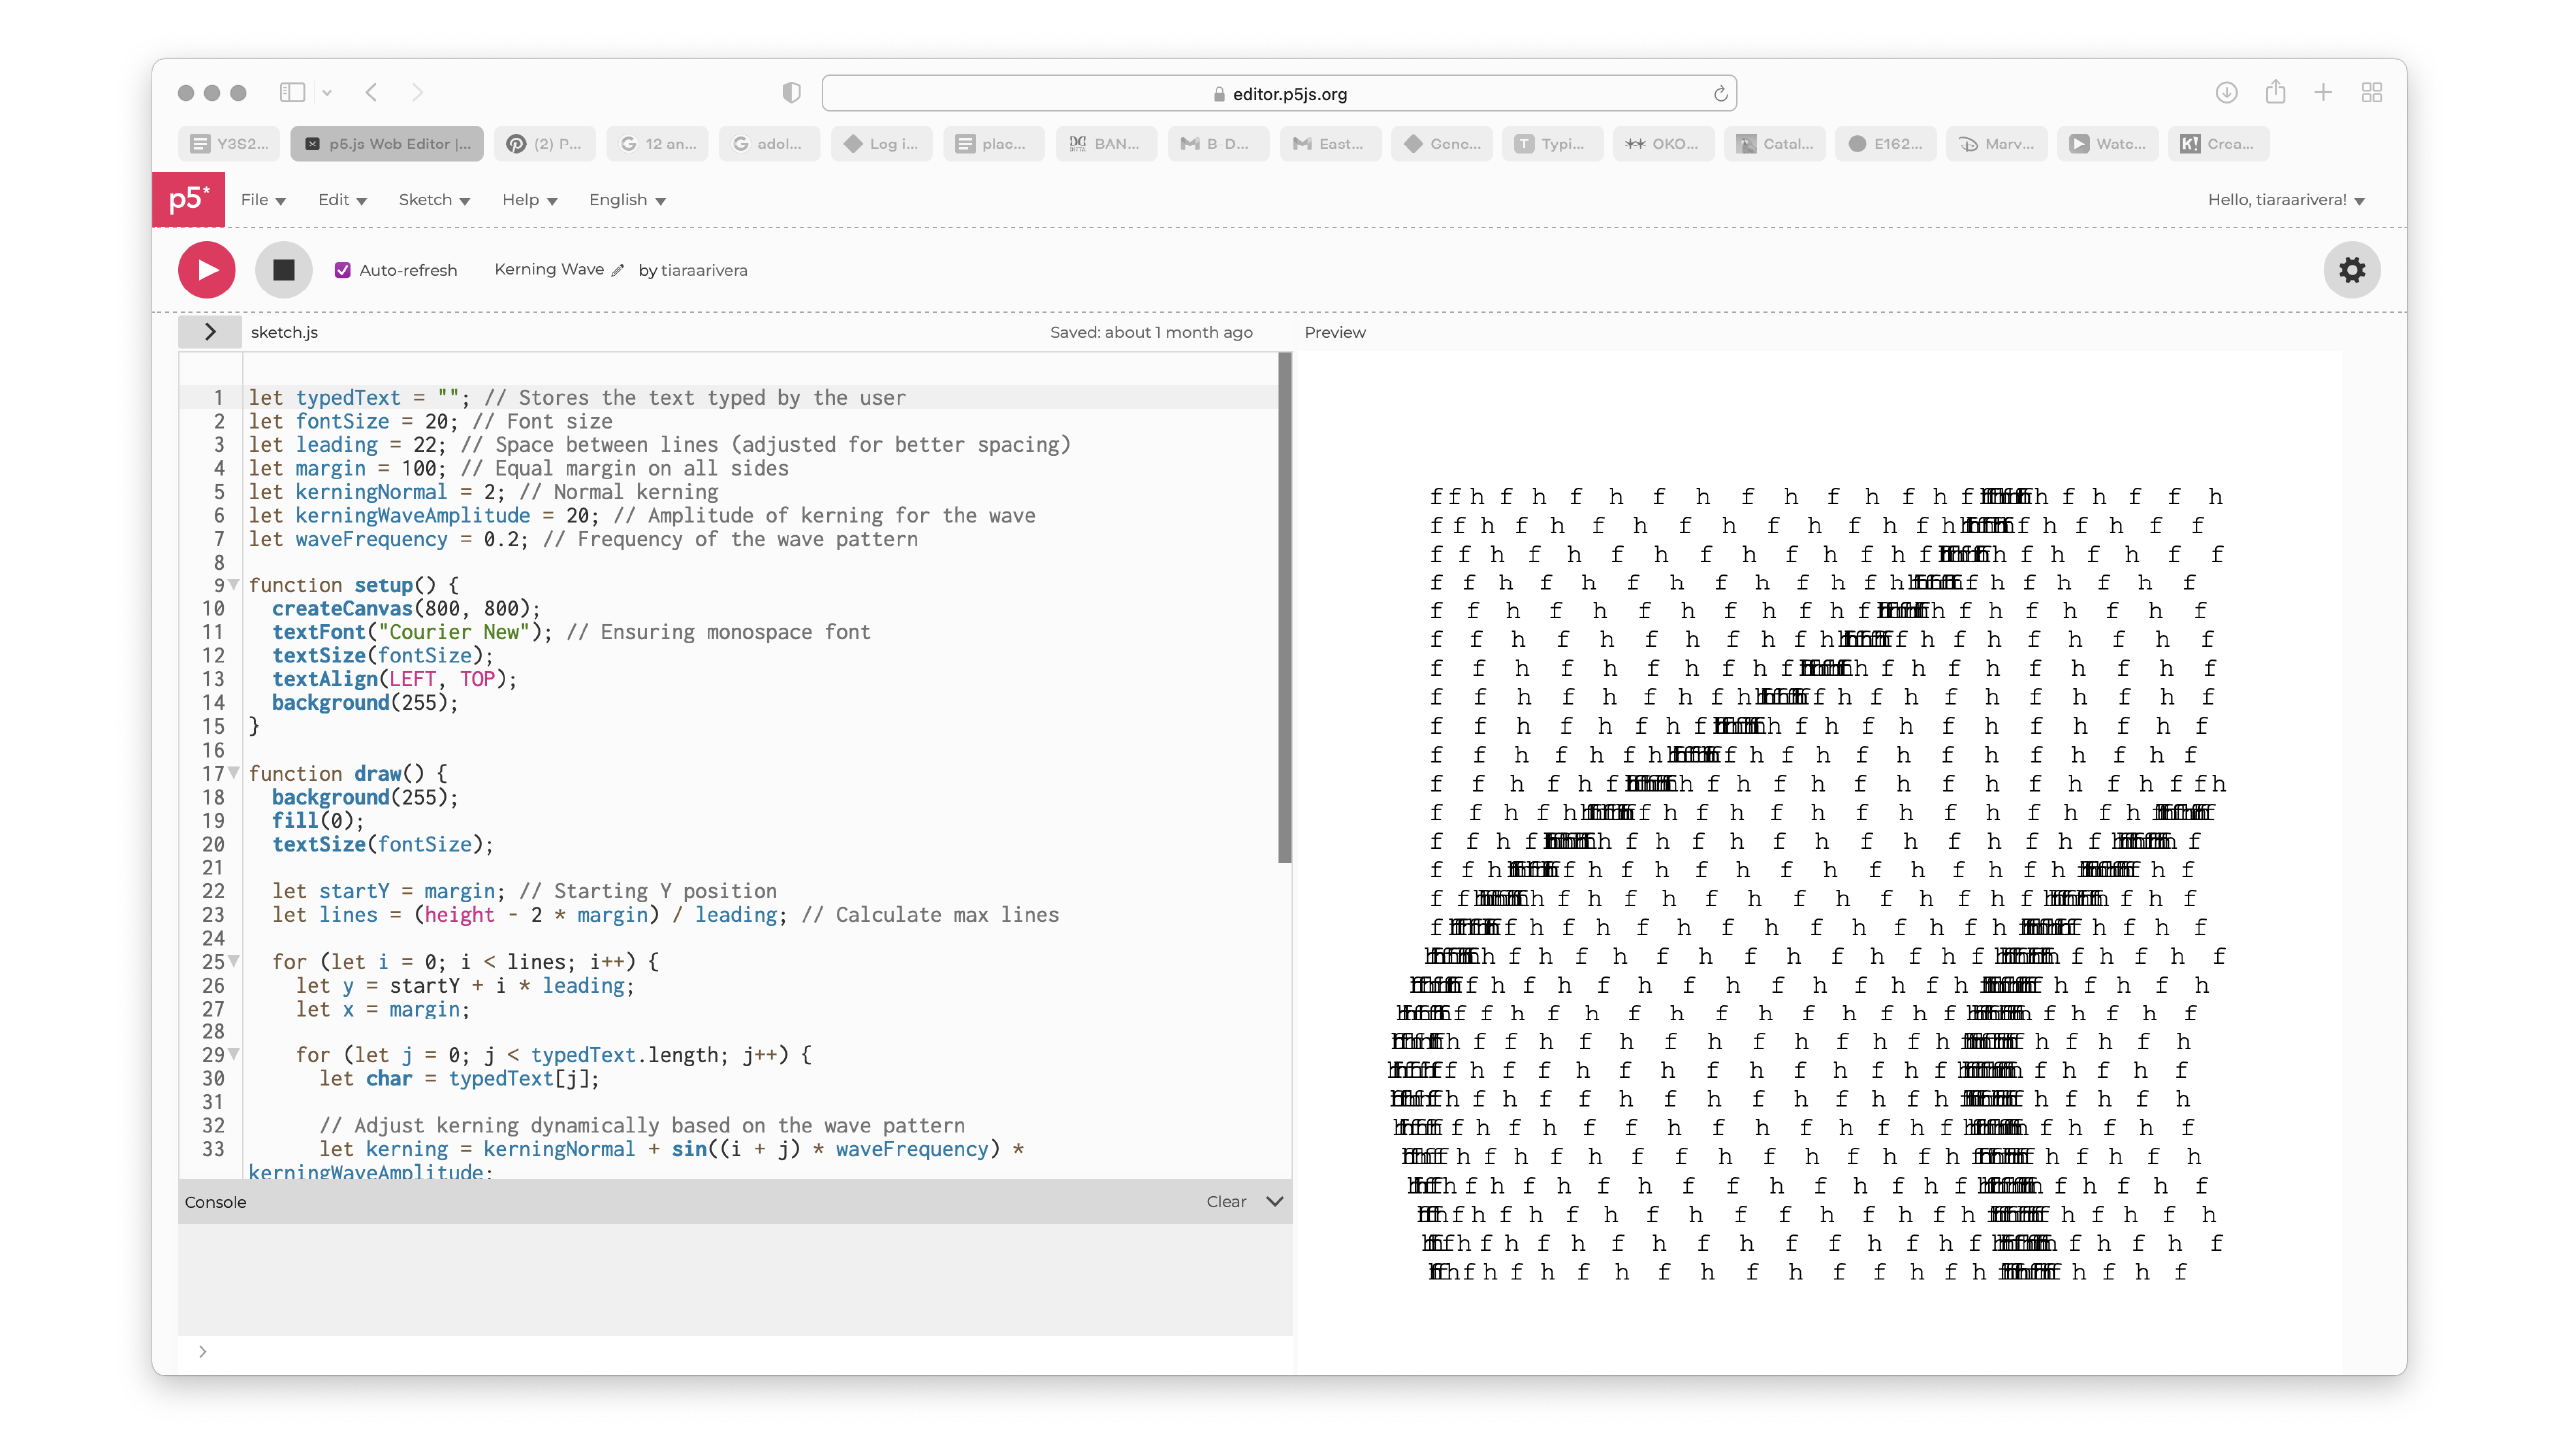Screen dimensions: 2560x1456
Task: Switch to the Log i... tab
Action: 882,144
